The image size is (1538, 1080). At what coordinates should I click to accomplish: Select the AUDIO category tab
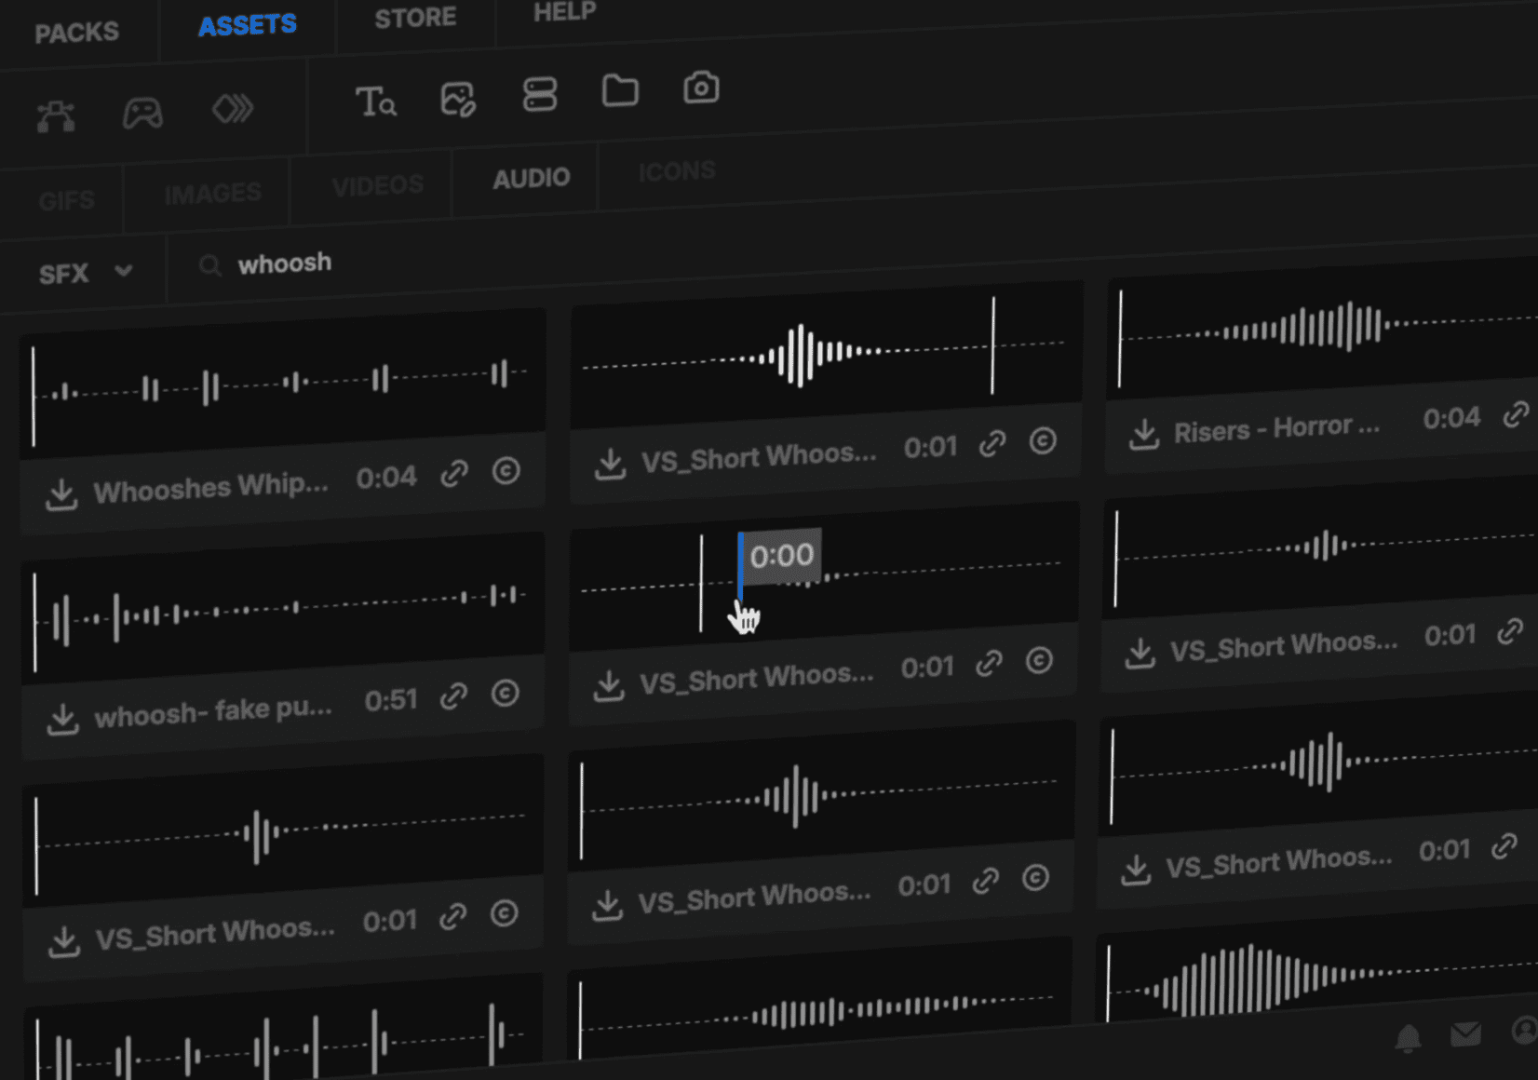531,179
